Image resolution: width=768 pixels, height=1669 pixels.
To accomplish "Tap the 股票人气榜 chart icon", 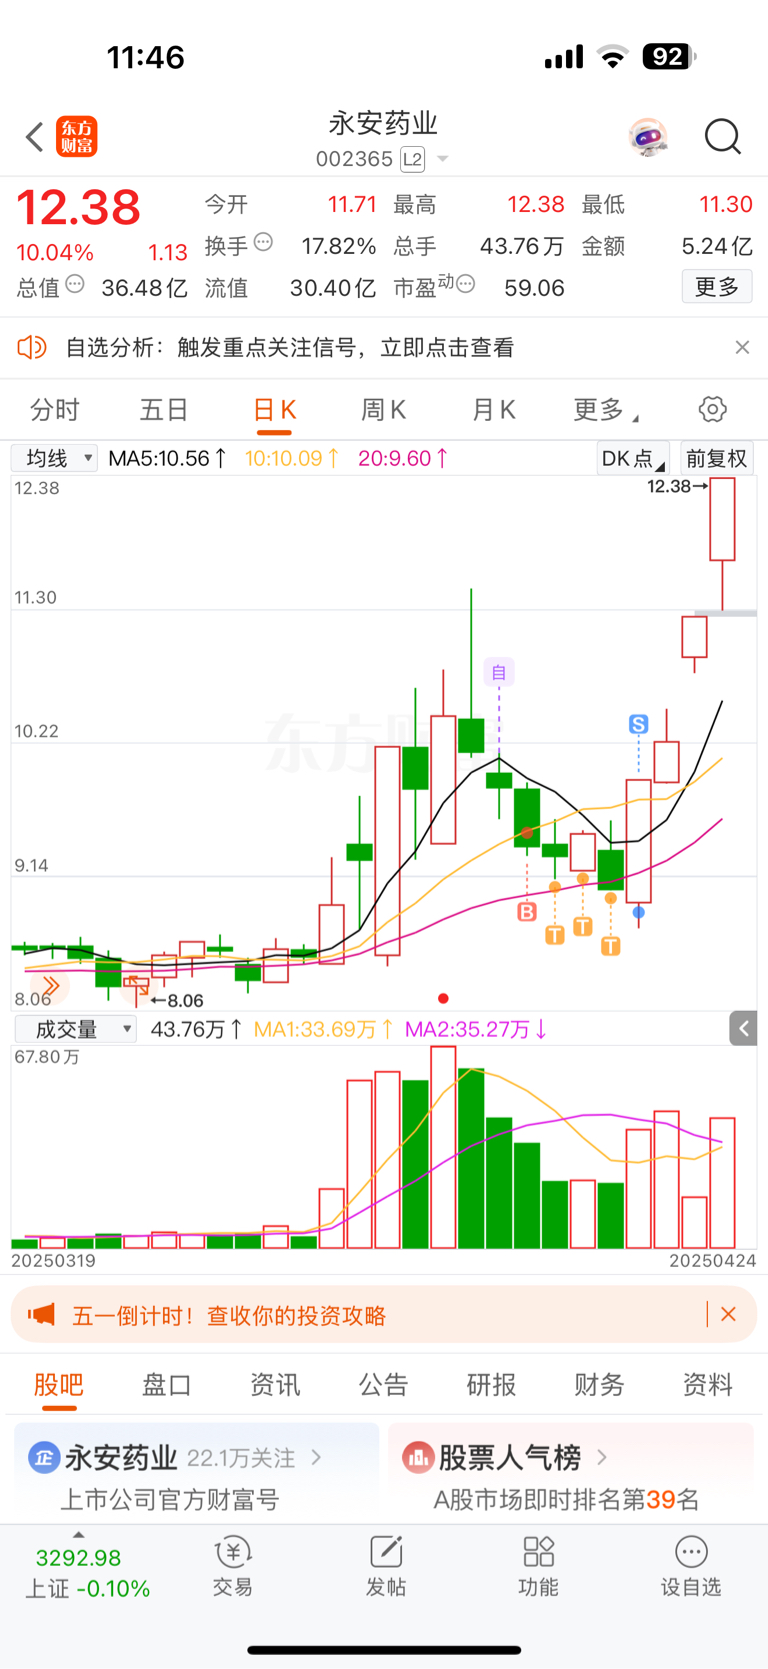I will click(418, 1458).
